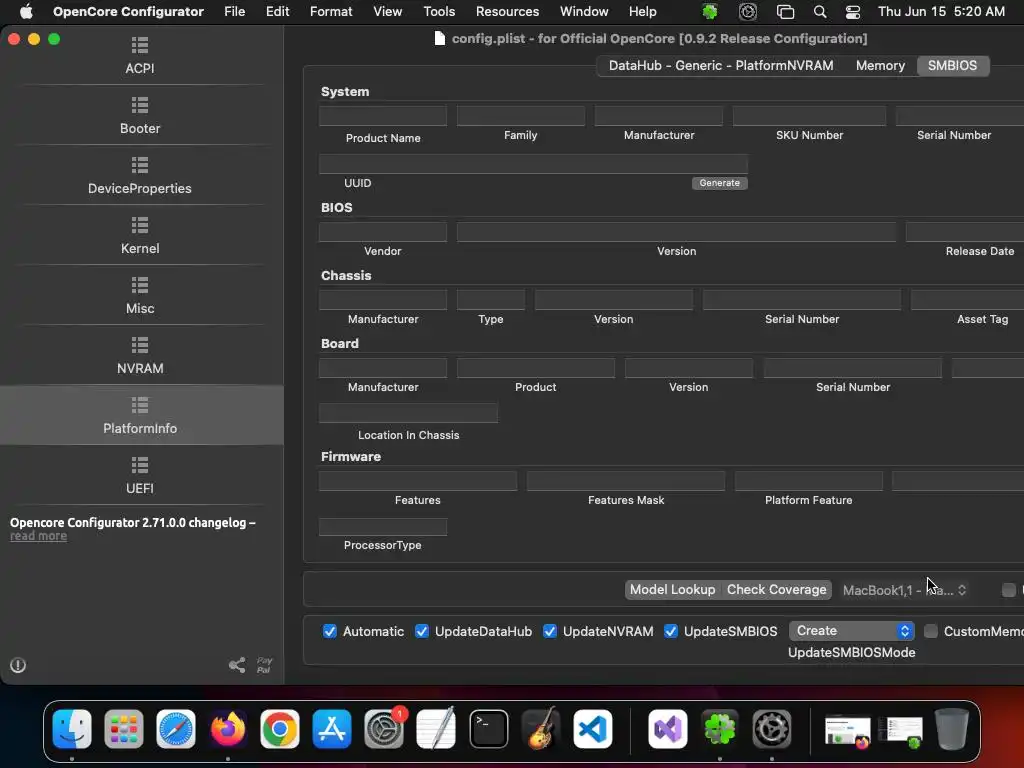Viewport: 1024px width, 768px height.
Task: Open the File menu
Action: [234, 12]
